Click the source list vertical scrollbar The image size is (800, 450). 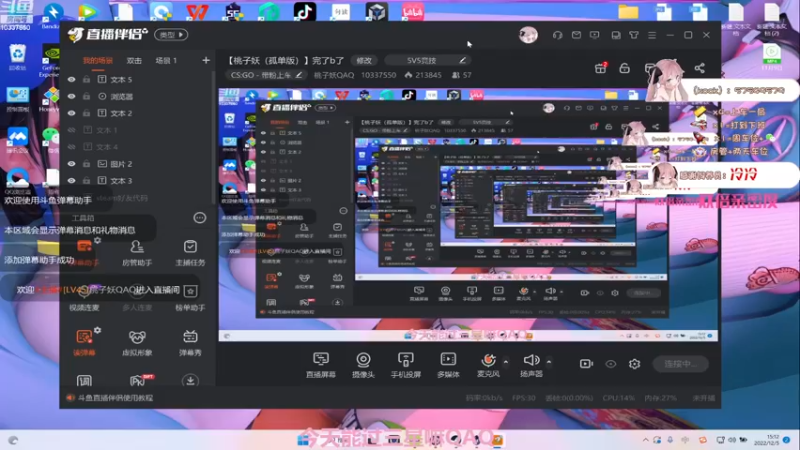click(x=214, y=137)
